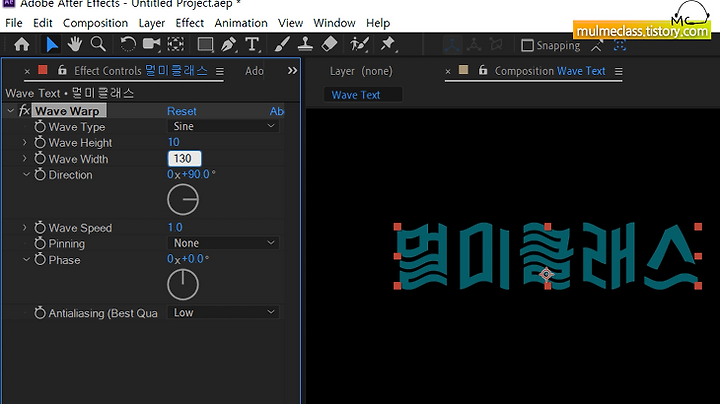Image resolution: width=720 pixels, height=404 pixels.
Task: Open the Help menu
Action: coord(378,23)
